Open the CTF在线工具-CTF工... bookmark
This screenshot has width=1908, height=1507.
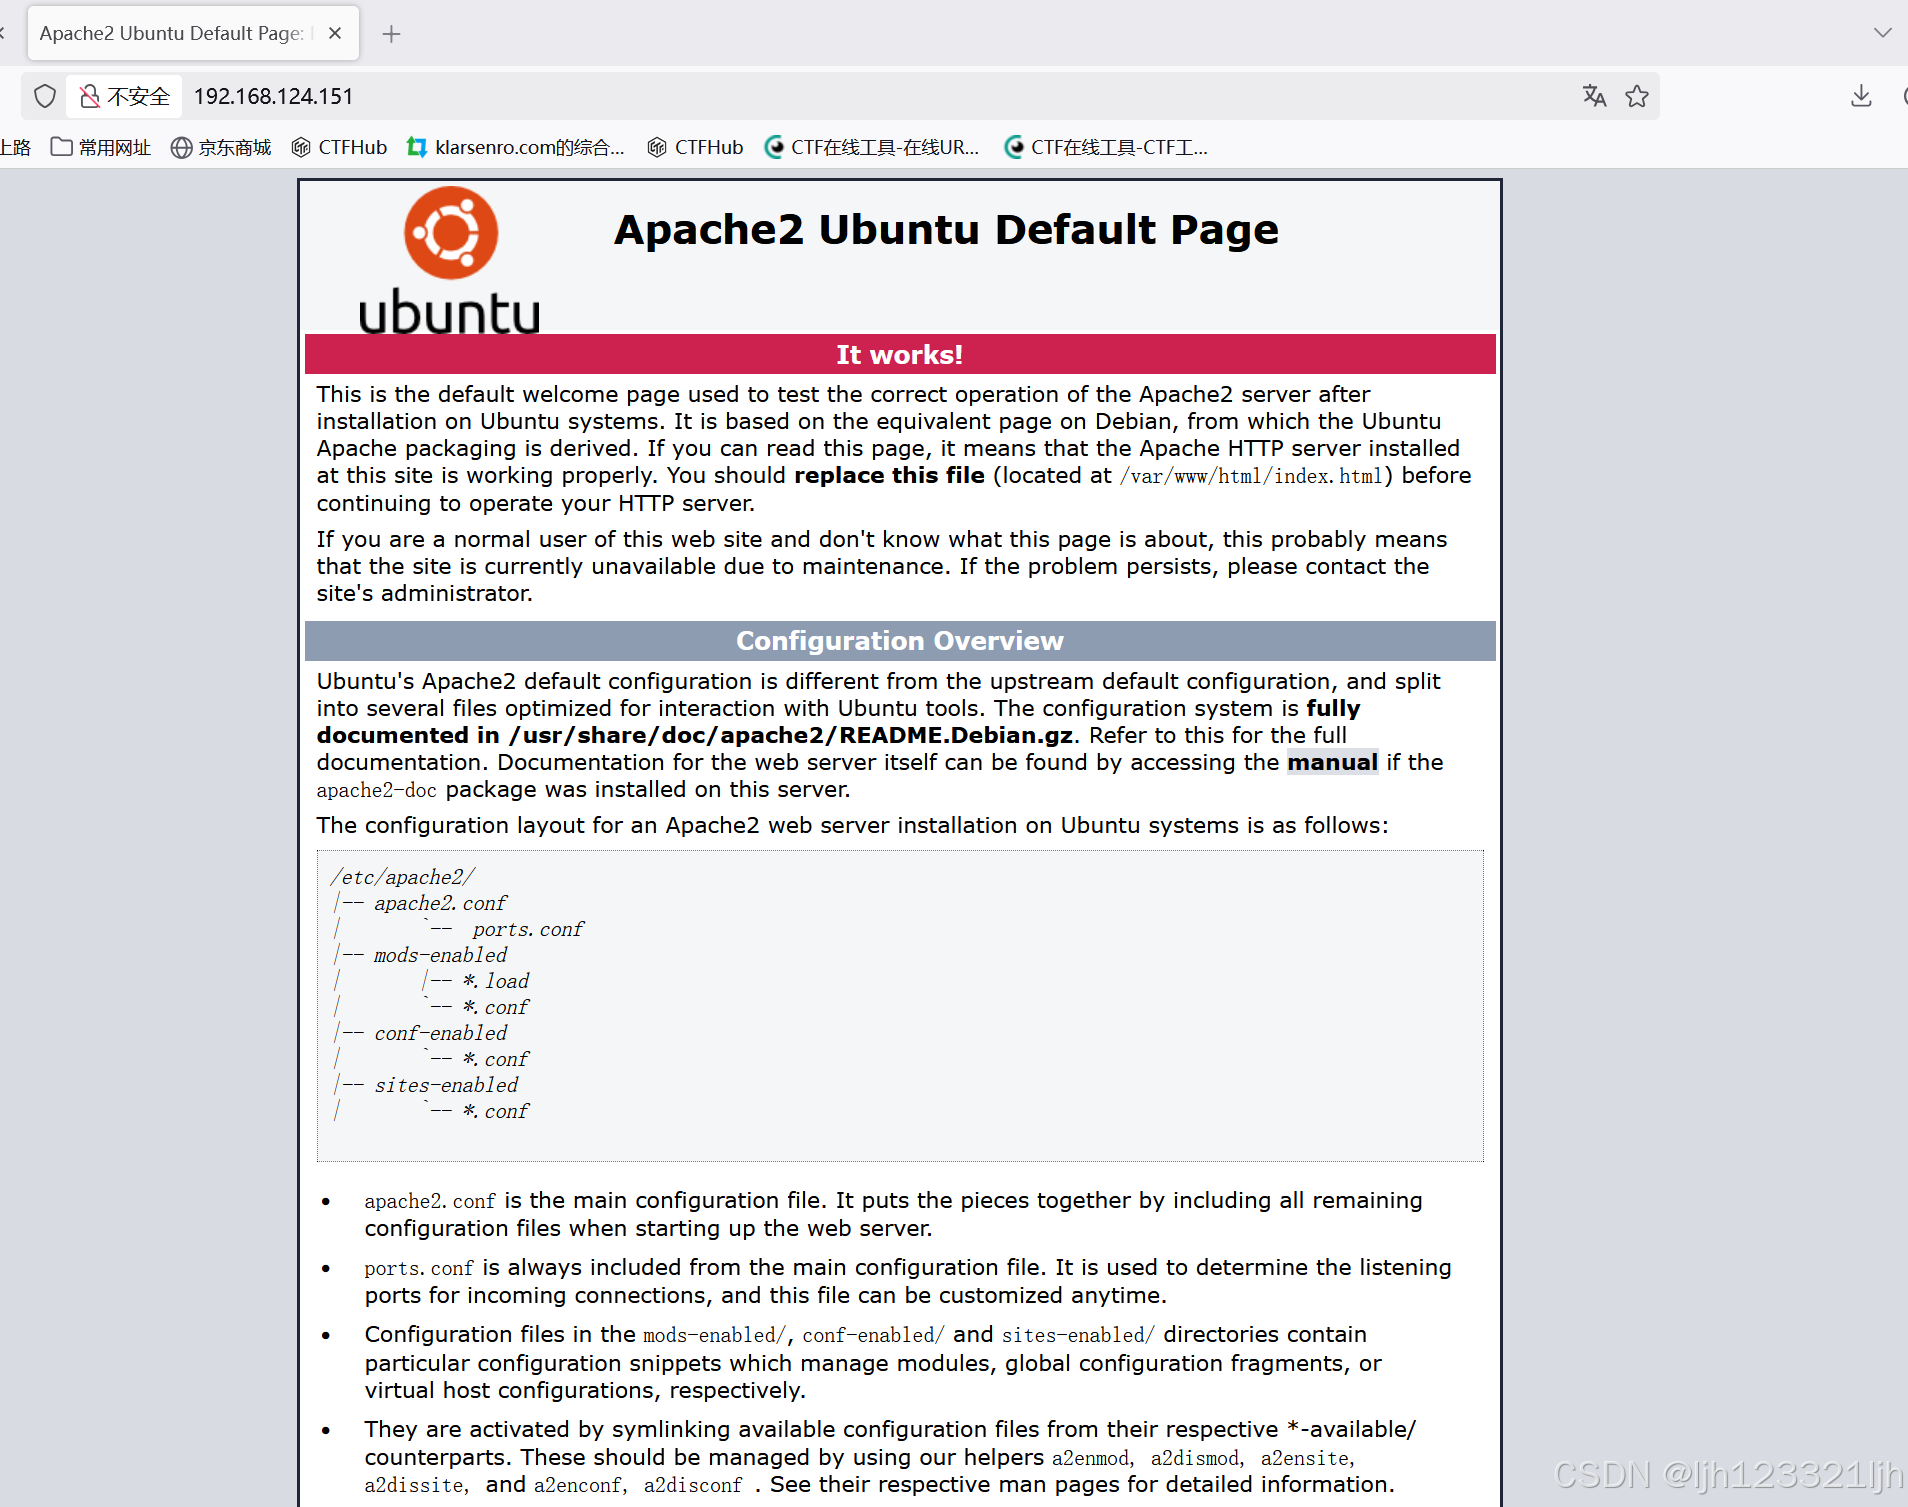(x=1106, y=147)
